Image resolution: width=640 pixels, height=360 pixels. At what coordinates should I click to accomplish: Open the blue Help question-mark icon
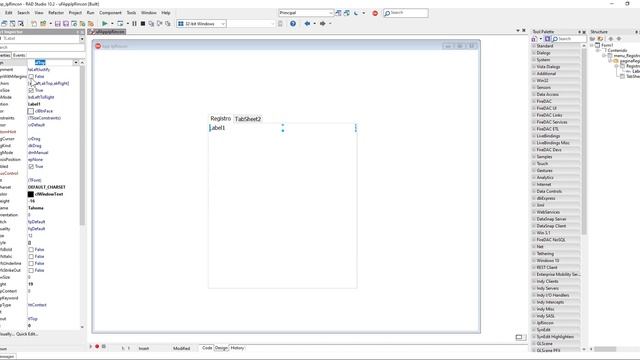[x=293, y=24]
